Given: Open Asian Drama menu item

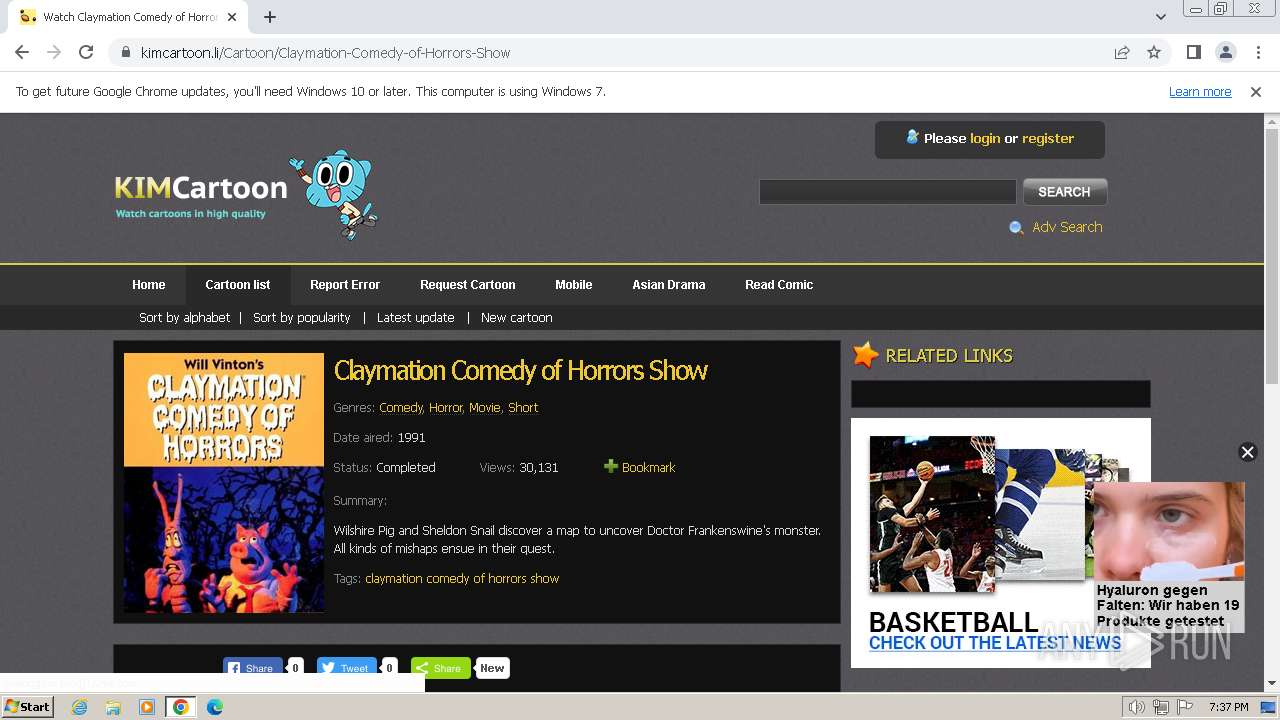Looking at the screenshot, I should (x=669, y=285).
